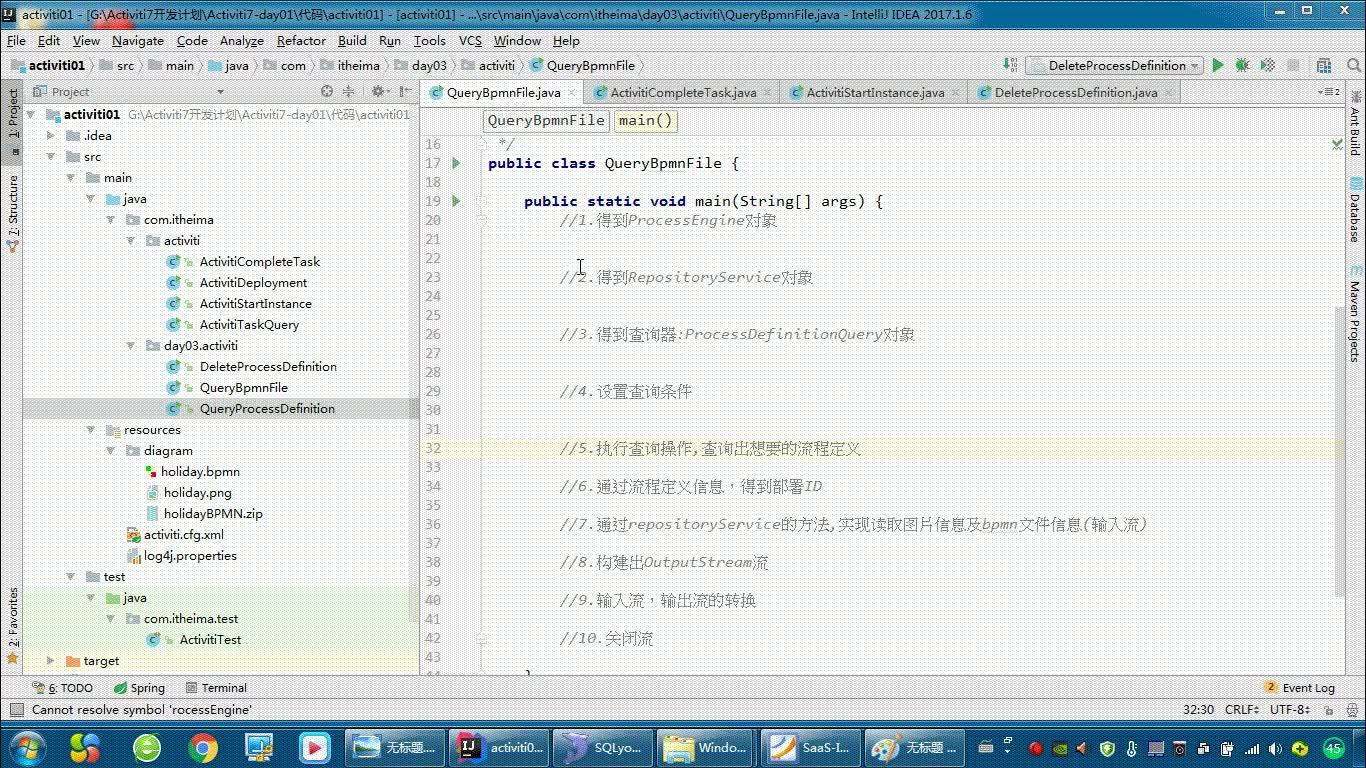
Task: Toggle the Ant Build side panel
Action: point(1355,123)
